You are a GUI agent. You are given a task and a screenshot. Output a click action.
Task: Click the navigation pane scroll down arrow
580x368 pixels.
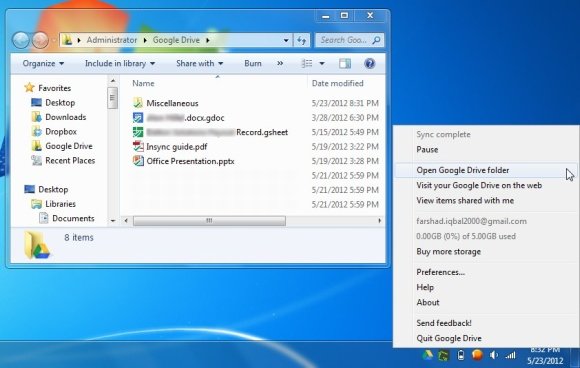tap(113, 221)
